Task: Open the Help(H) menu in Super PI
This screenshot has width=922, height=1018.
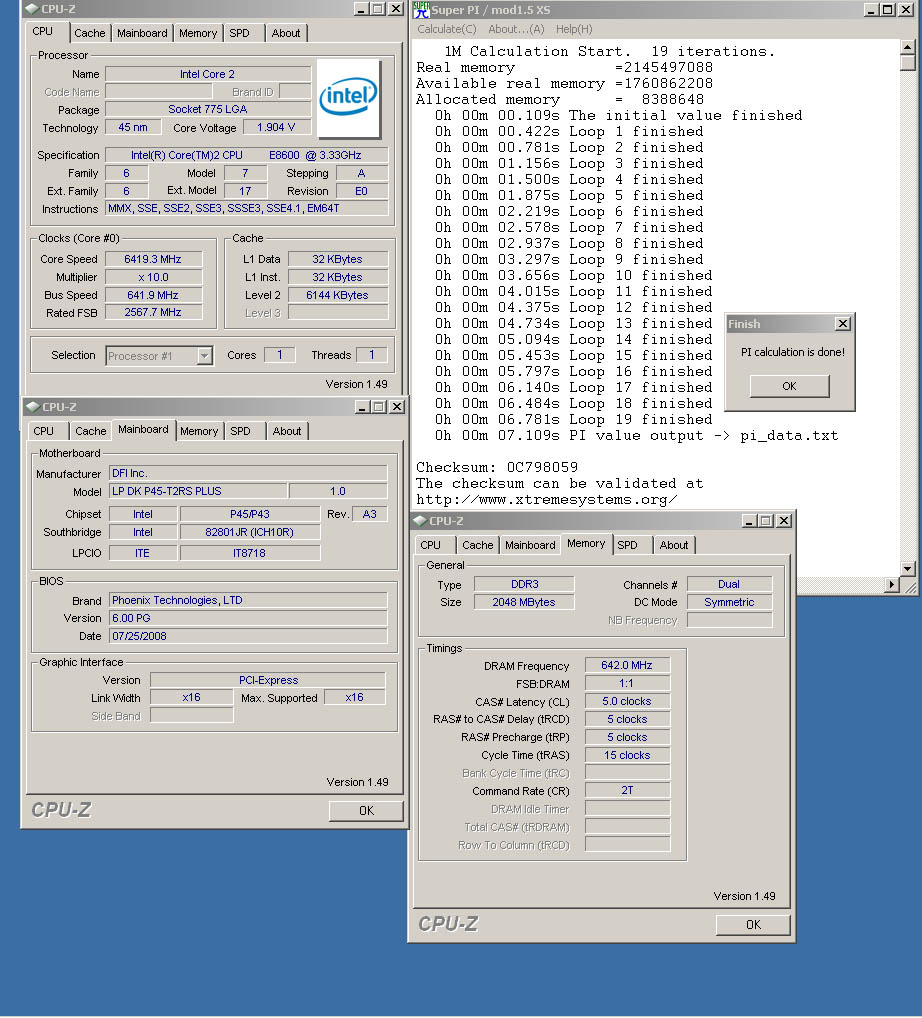Action: [574, 29]
